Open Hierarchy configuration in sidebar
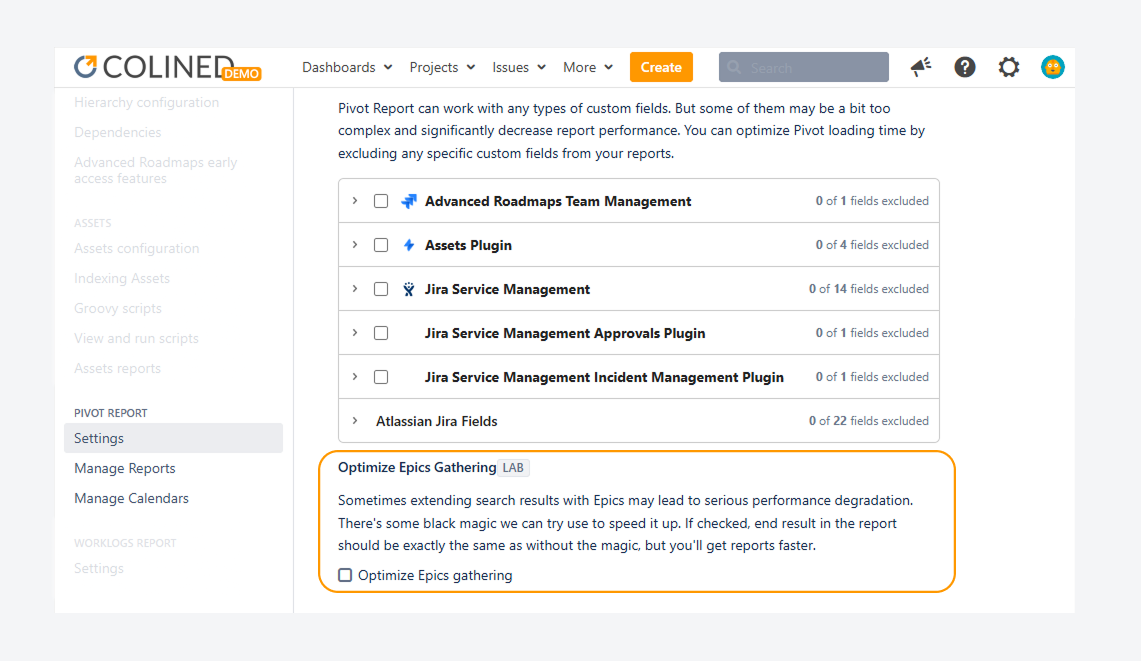The width and height of the screenshot is (1141, 661). (146, 103)
